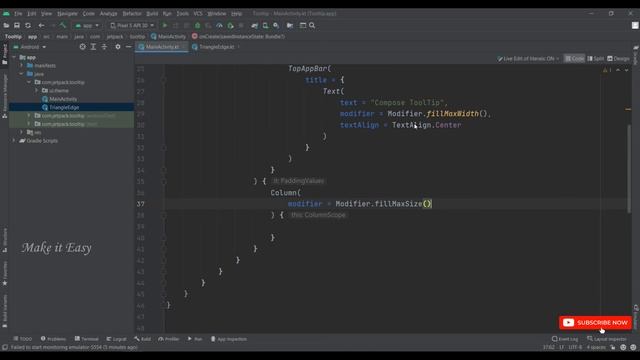Switch editor to Split view mode
640x360 pixels.
pyautogui.click(x=596, y=58)
